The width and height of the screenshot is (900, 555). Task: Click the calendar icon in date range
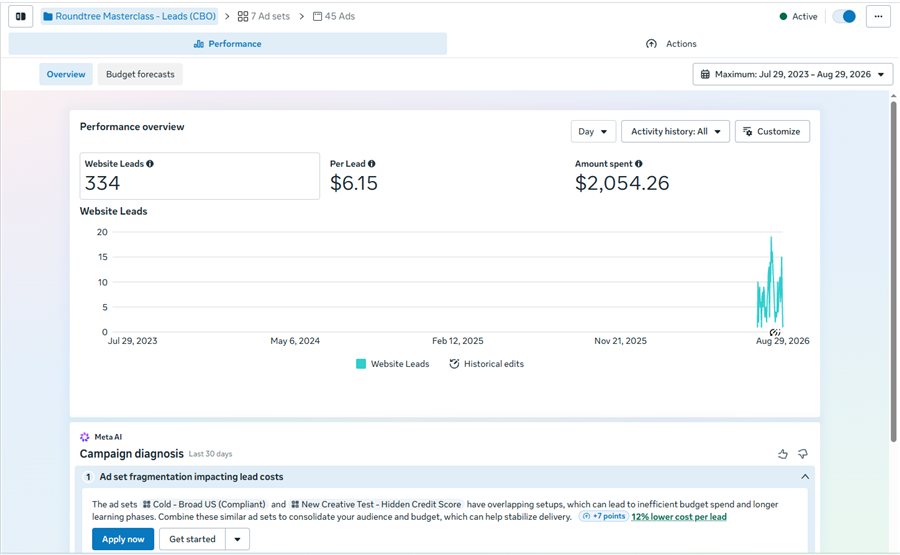(x=705, y=74)
